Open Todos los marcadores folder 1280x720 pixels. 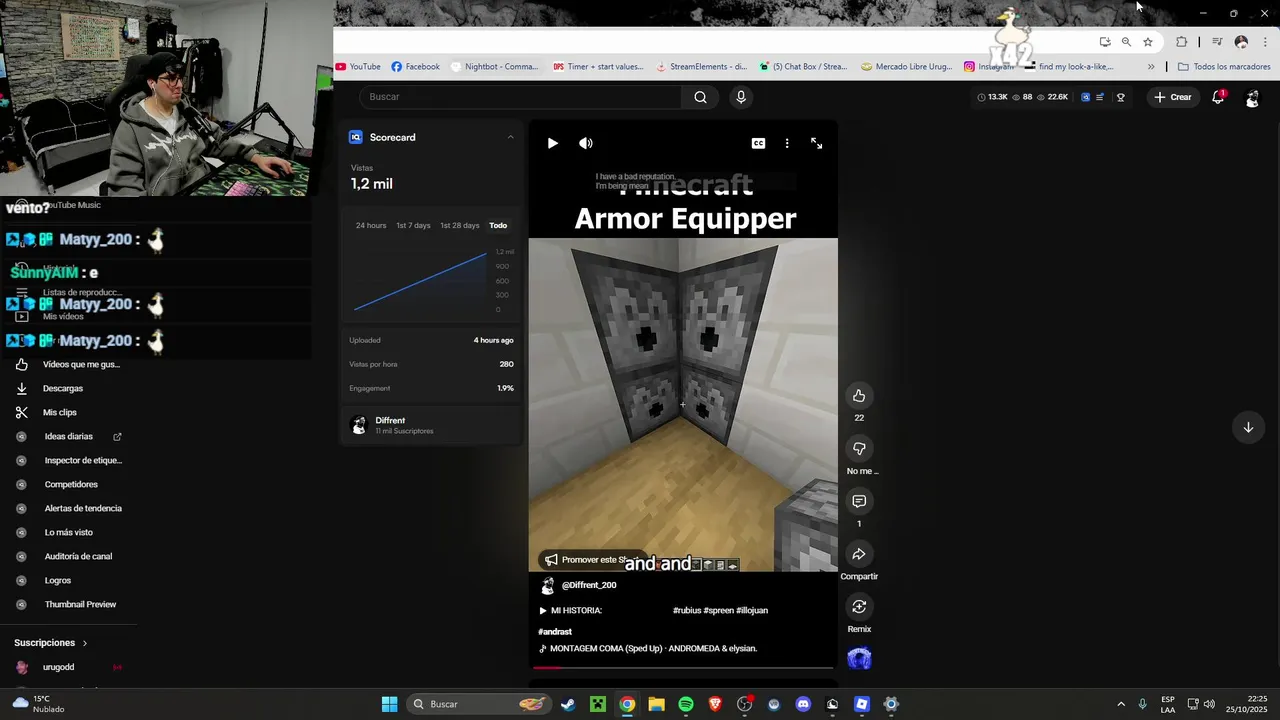pyautogui.click(x=1224, y=67)
